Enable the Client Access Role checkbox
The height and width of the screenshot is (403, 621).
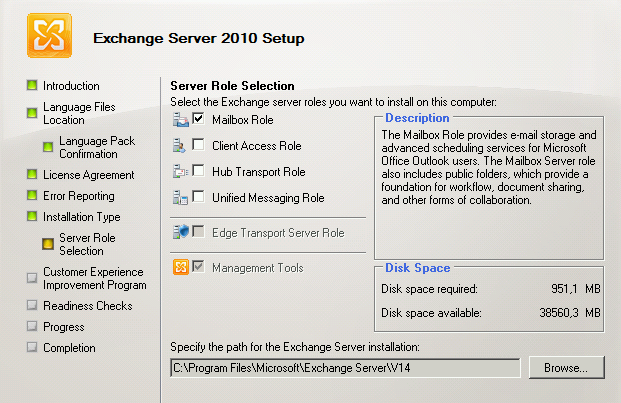coord(198,146)
